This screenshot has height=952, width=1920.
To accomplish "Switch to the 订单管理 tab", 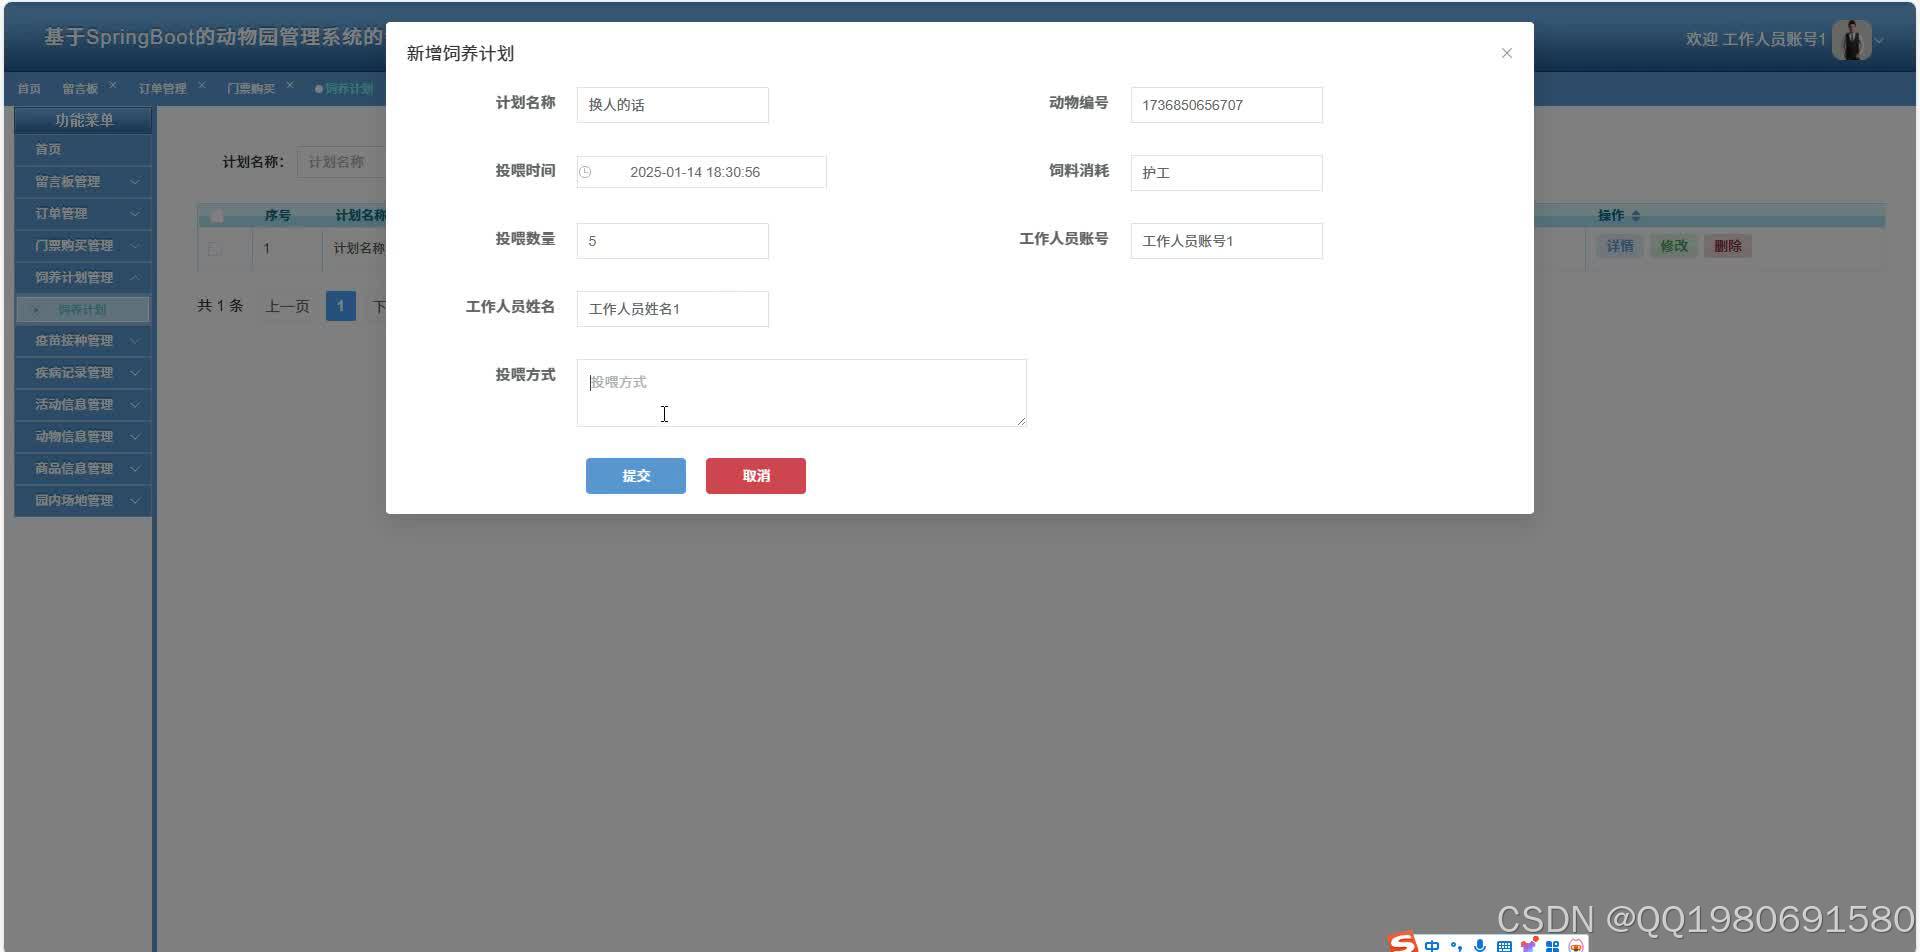I will (x=164, y=88).
